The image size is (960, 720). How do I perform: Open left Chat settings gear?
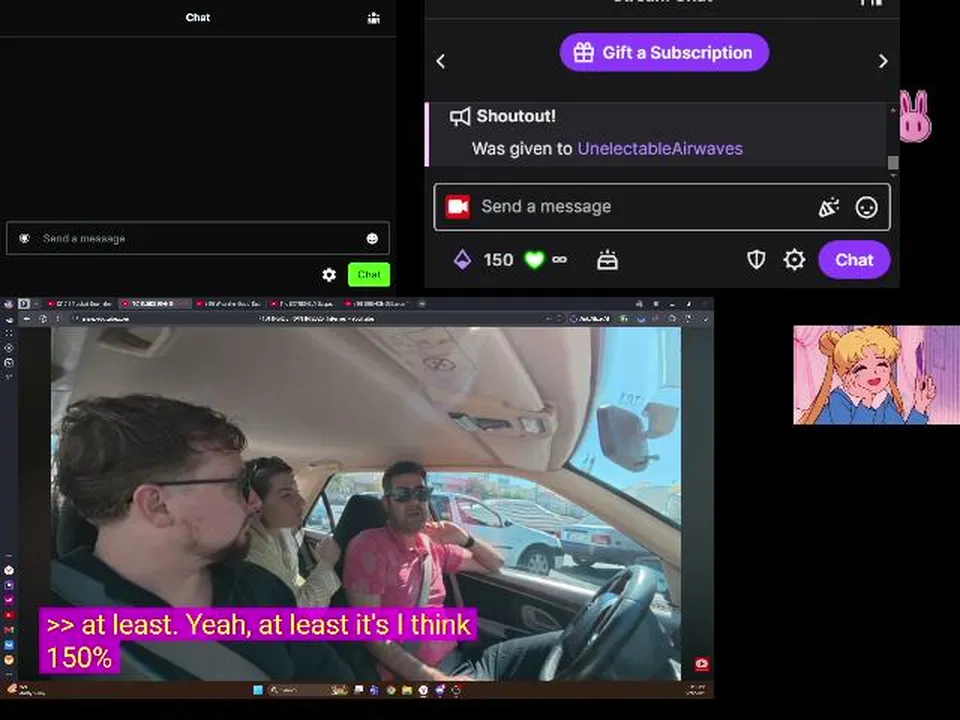click(x=329, y=275)
